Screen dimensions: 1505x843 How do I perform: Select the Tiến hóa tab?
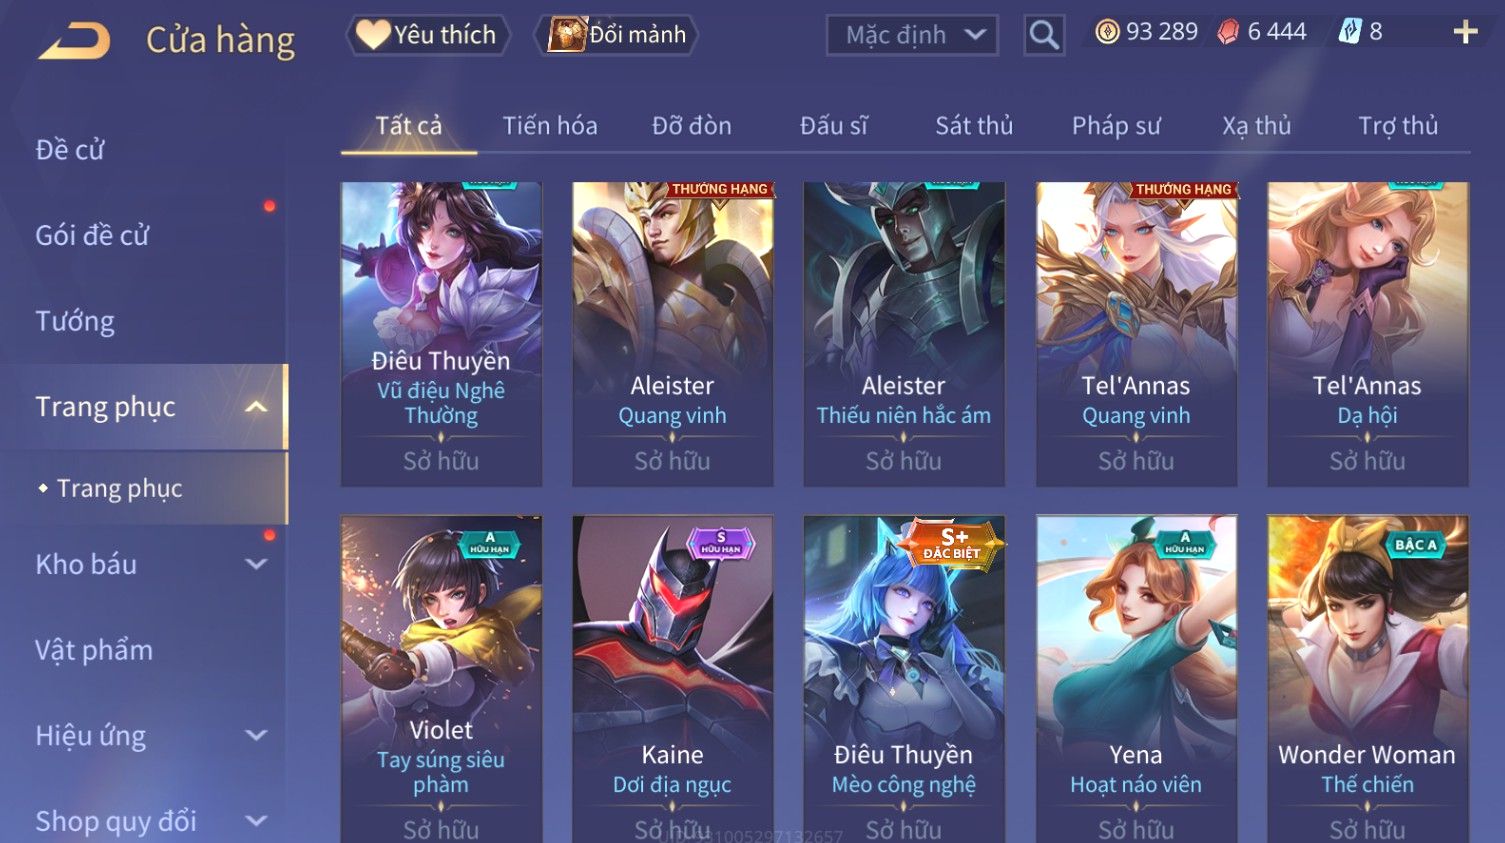click(x=550, y=126)
